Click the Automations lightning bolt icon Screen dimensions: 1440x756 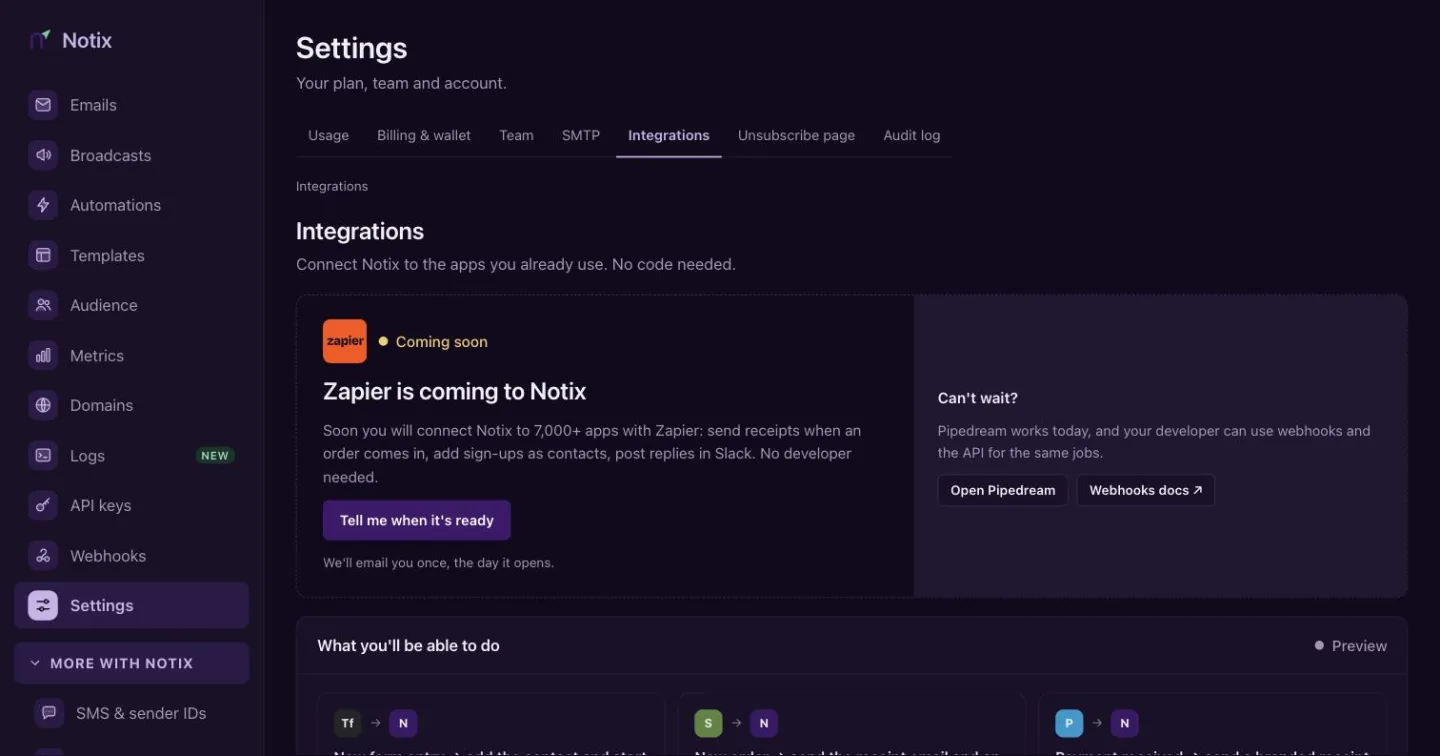tap(43, 205)
